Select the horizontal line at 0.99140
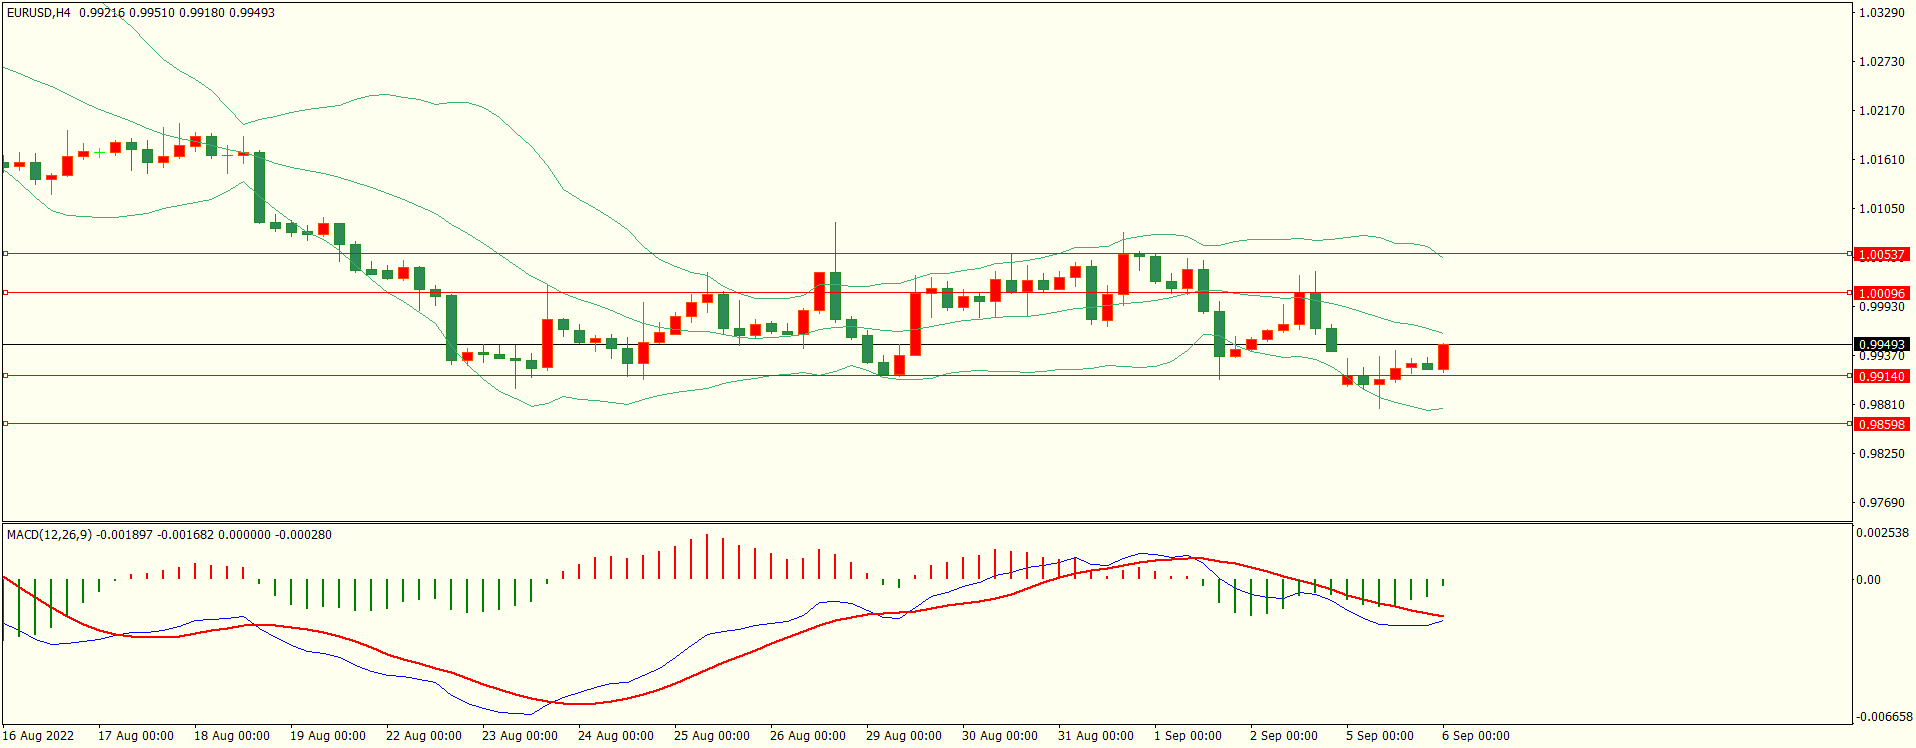 click(x=926, y=376)
